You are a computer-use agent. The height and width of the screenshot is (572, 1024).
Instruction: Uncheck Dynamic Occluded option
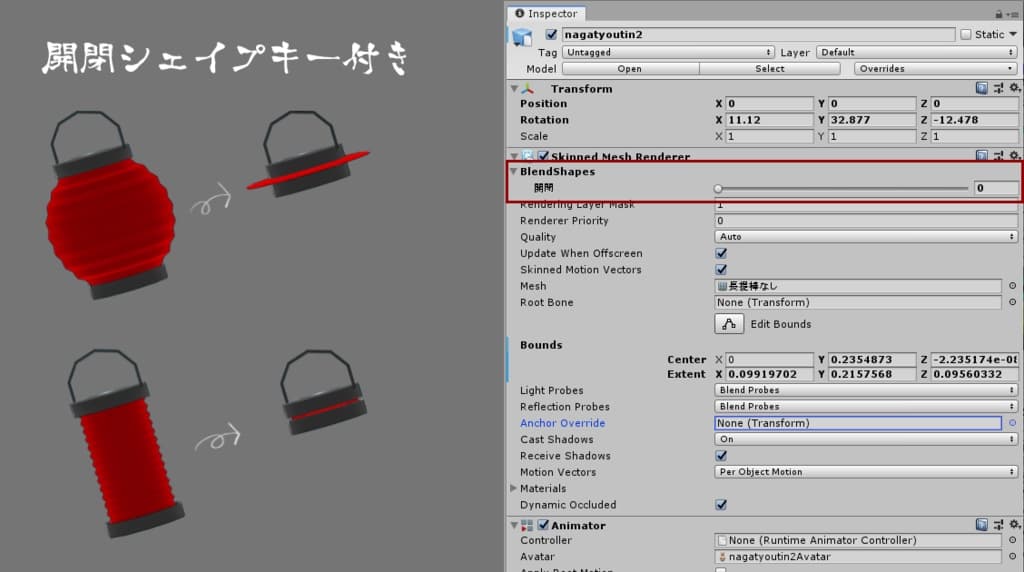pos(721,505)
